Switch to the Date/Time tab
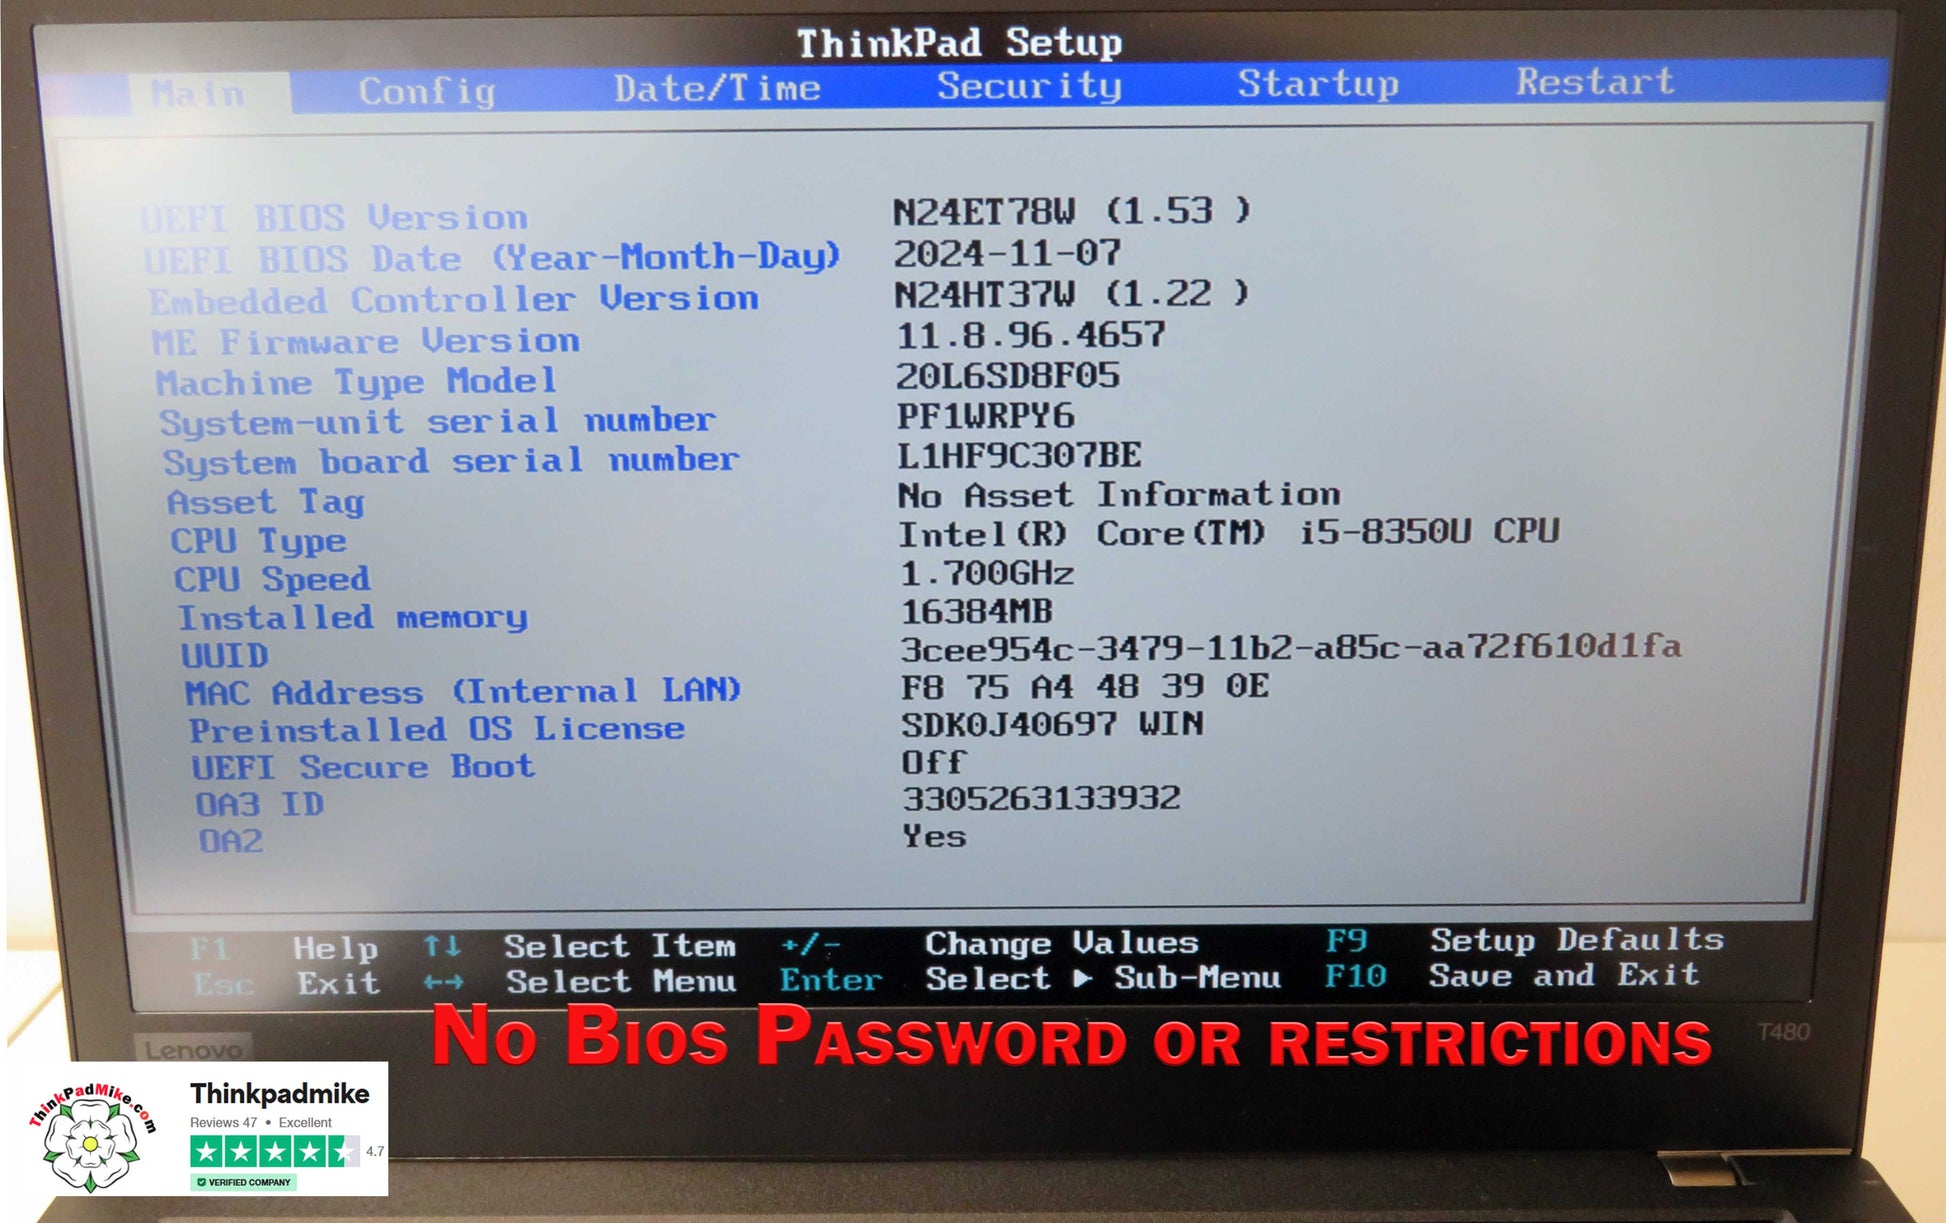Image resolution: width=1946 pixels, height=1223 pixels. (717, 89)
